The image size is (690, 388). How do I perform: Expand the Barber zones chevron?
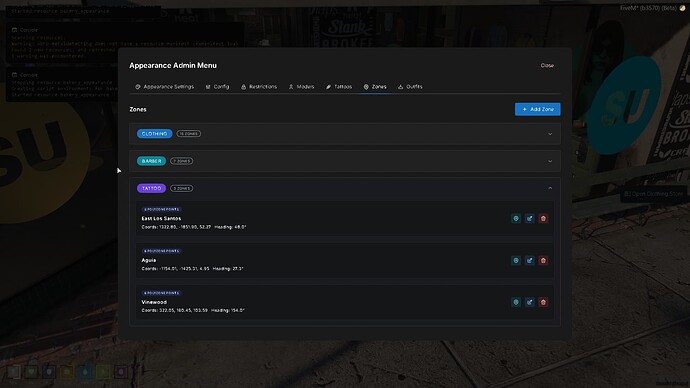click(550, 161)
